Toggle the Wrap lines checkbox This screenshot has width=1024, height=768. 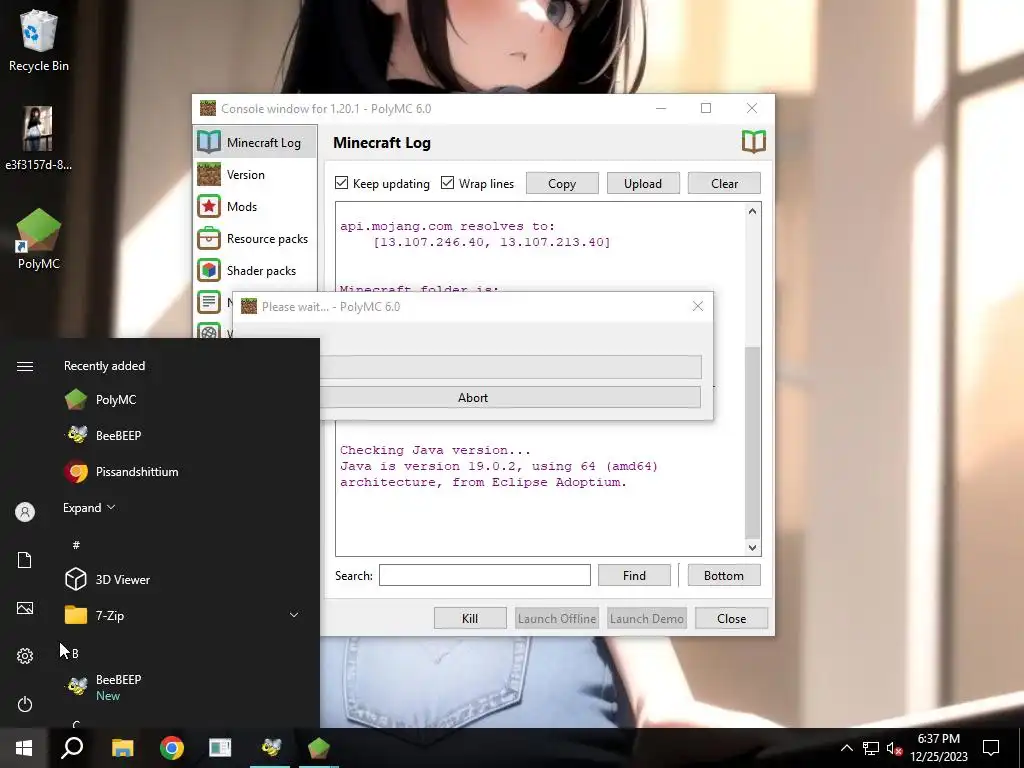[x=447, y=183]
